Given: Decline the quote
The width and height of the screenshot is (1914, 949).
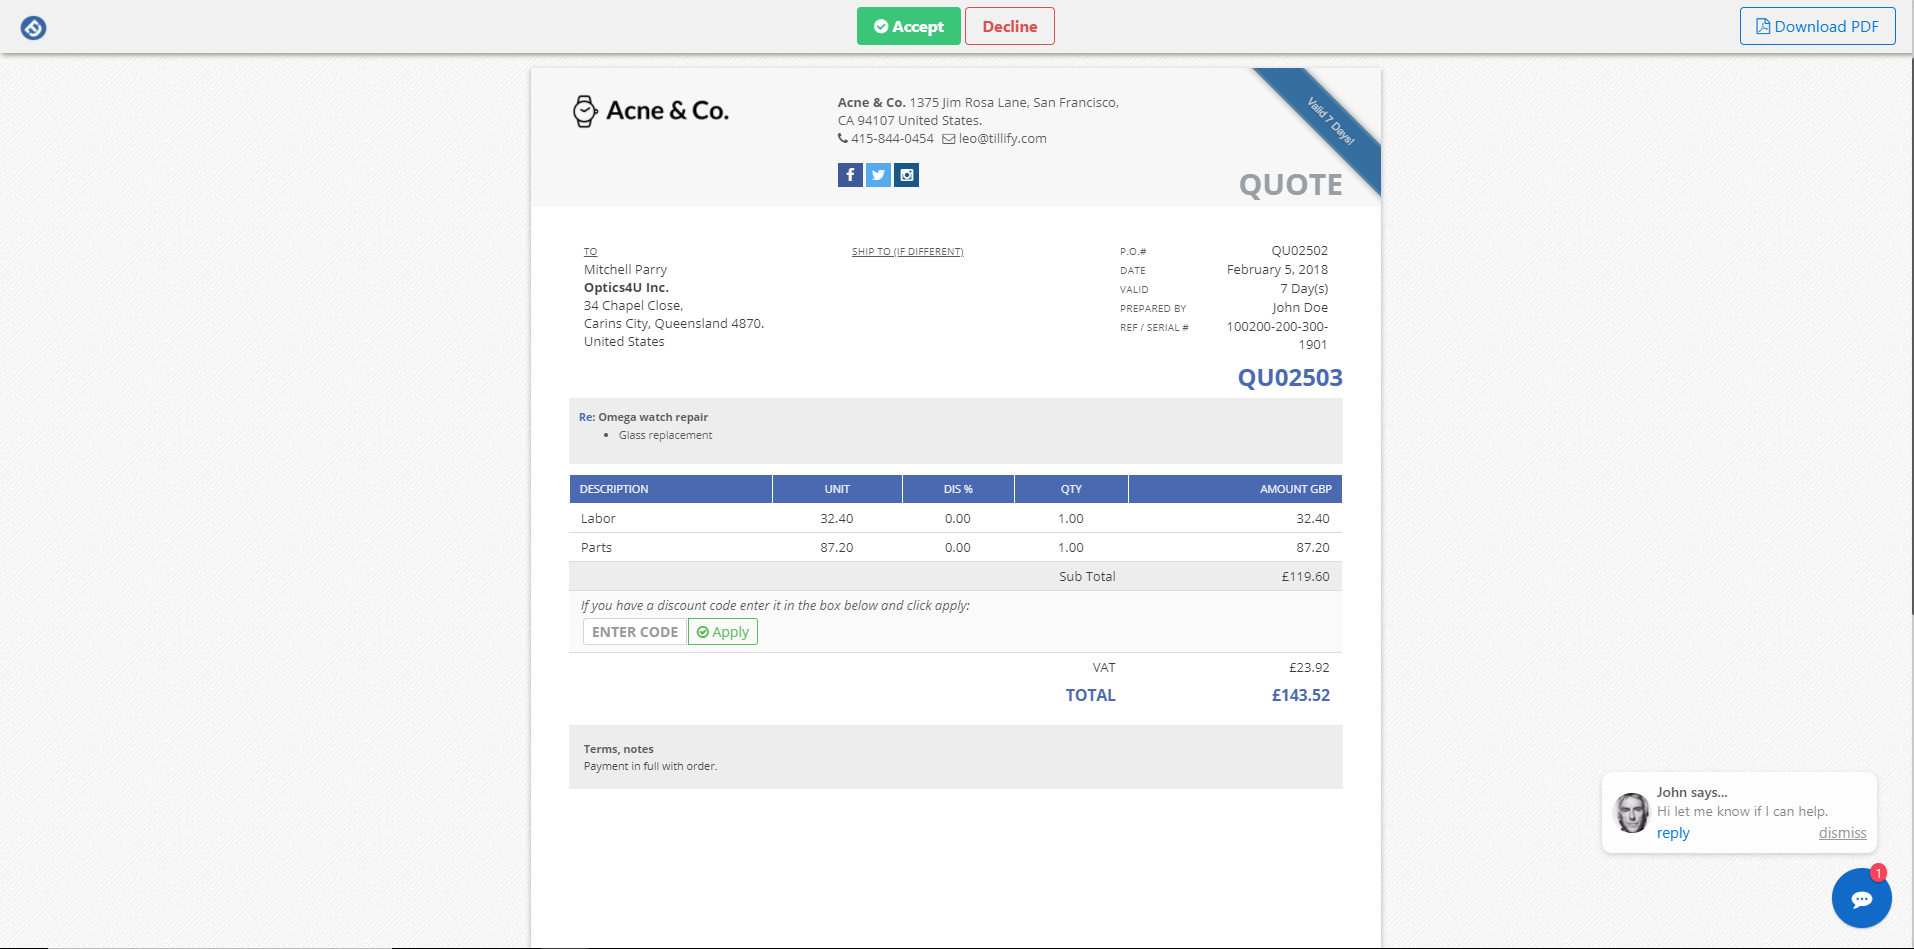Looking at the screenshot, I should pyautogui.click(x=1009, y=26).
